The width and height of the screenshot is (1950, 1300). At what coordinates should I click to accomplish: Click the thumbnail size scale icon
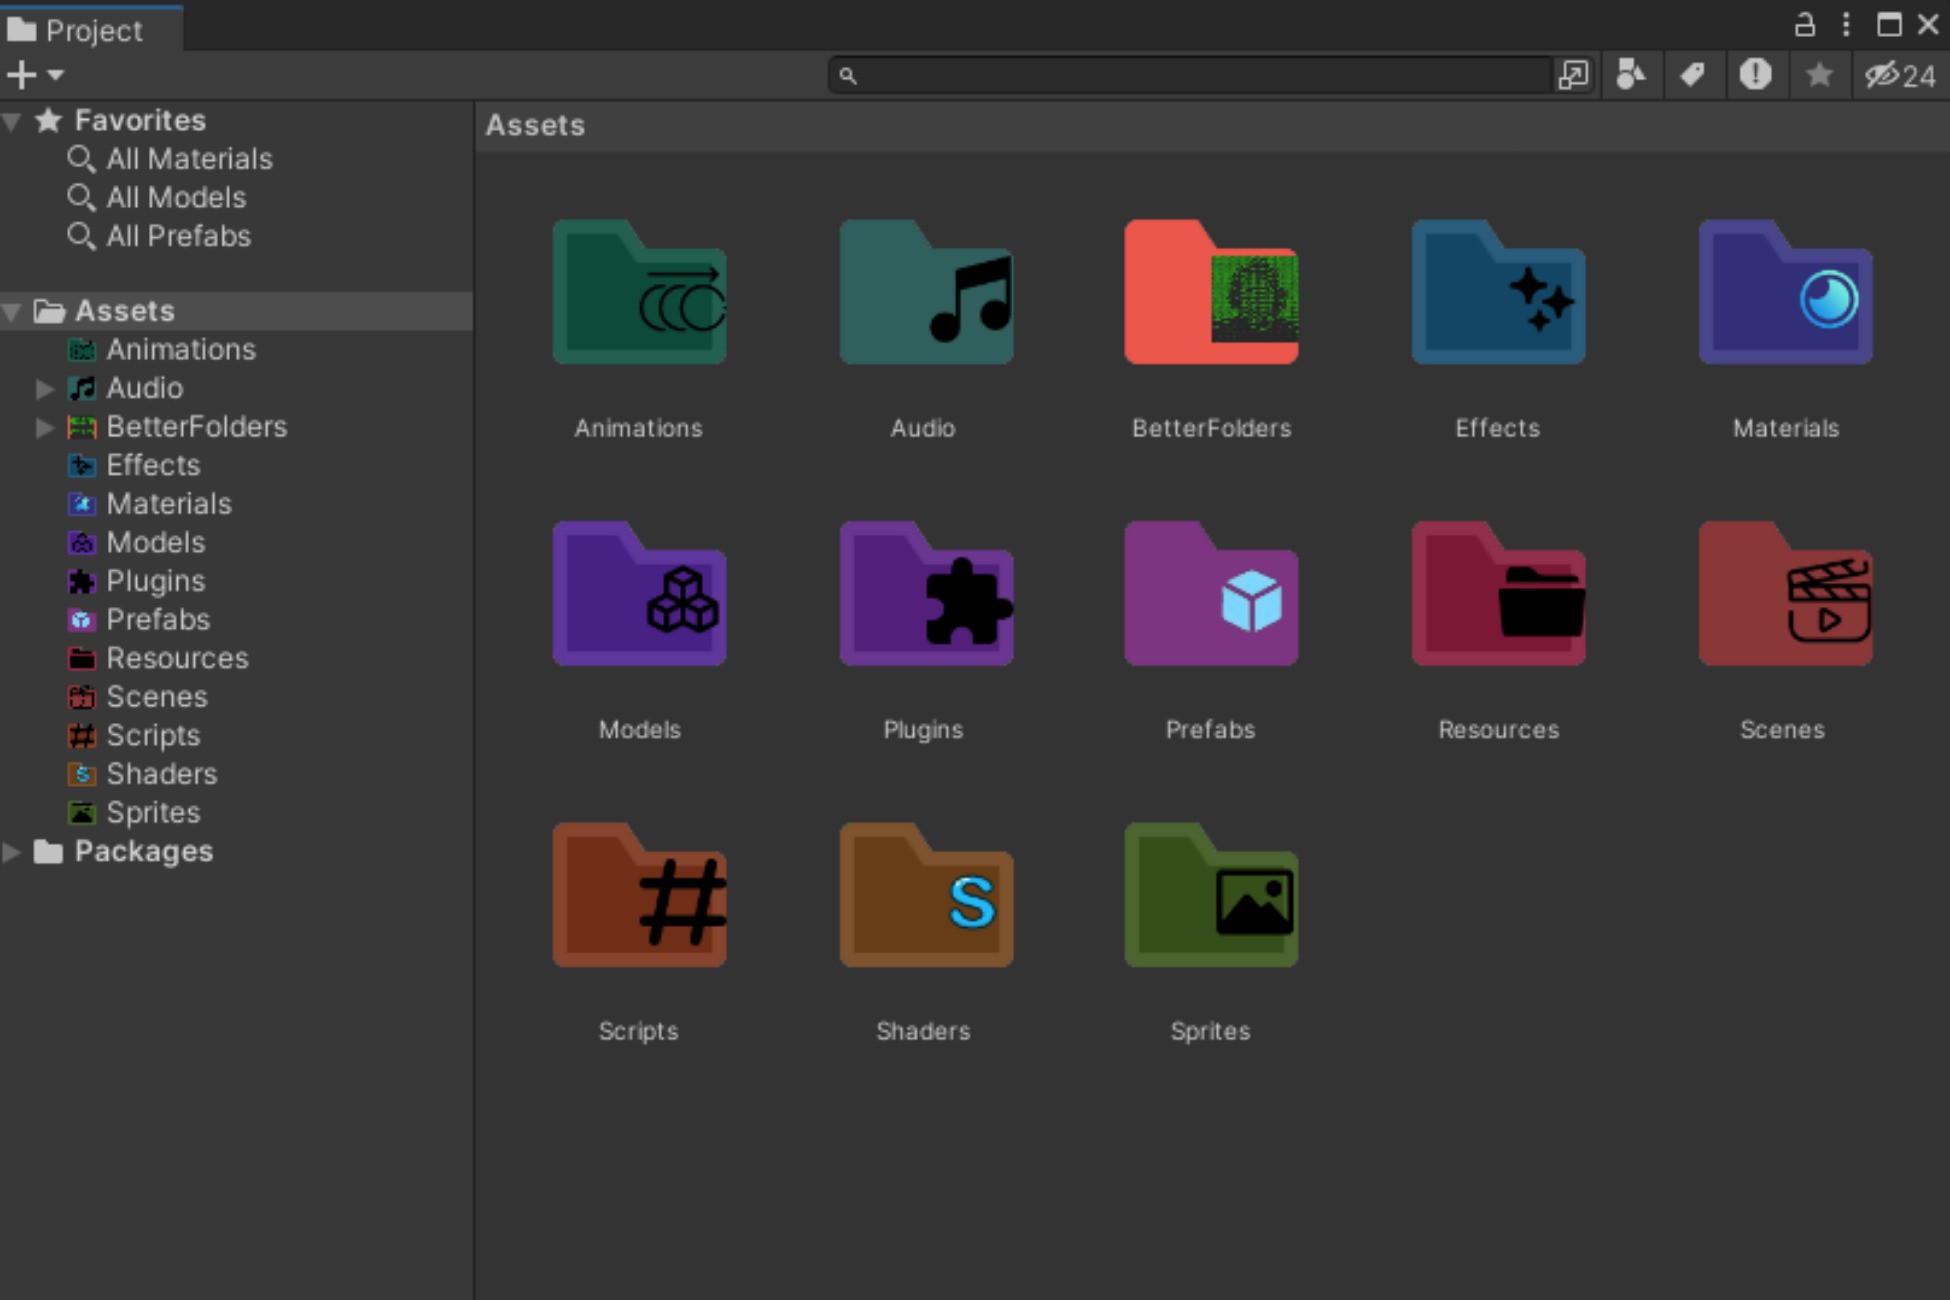pyautogui.click(x=1575, y=75)
